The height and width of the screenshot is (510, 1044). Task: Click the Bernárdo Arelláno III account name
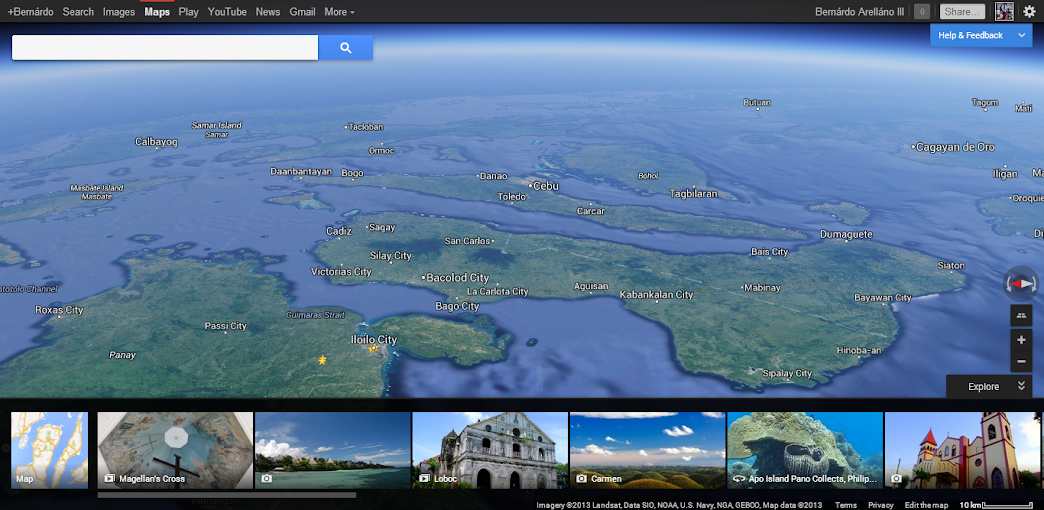pos(860,12)
